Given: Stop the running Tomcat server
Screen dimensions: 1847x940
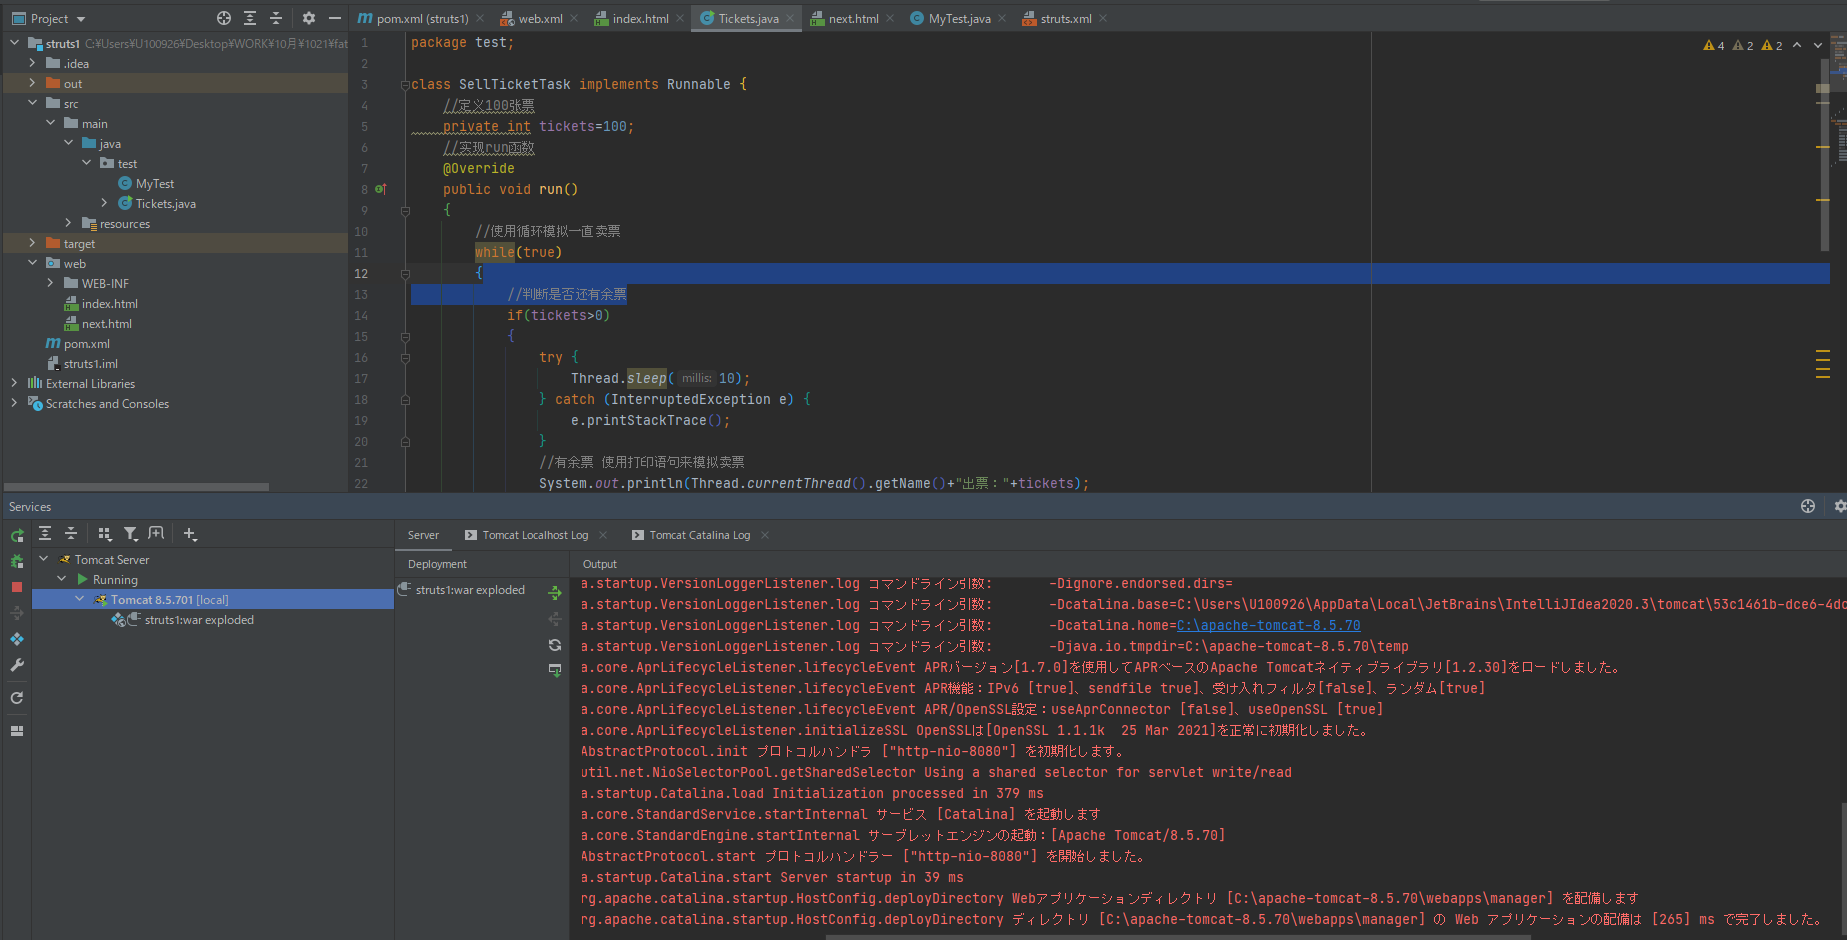Looking at the screenshot, I should (x=17, y=587).
